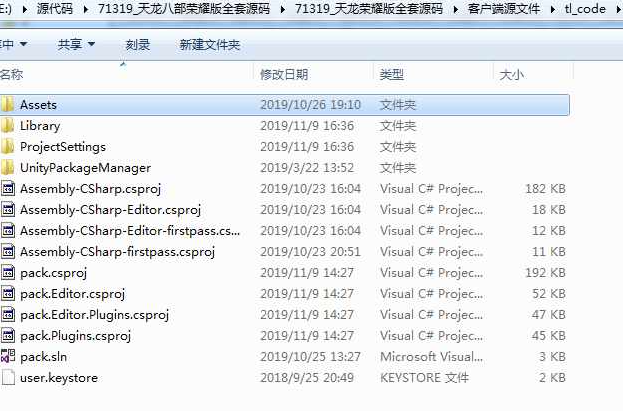Sort files by 类型 column header
The width and height of the screenshot is (623, 411).
point(392,75)
